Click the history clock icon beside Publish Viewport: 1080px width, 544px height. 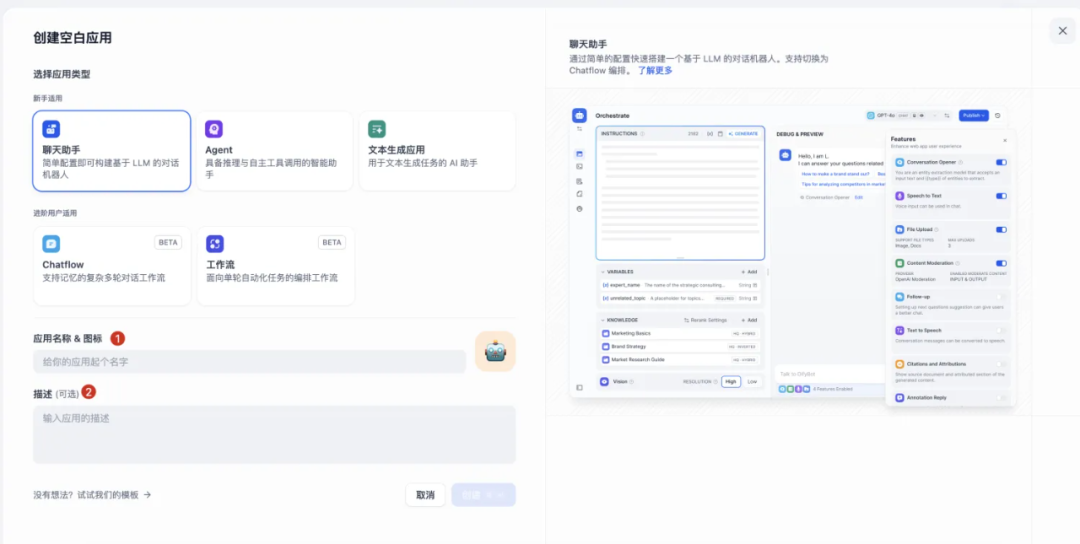click(x=997, y=115)
